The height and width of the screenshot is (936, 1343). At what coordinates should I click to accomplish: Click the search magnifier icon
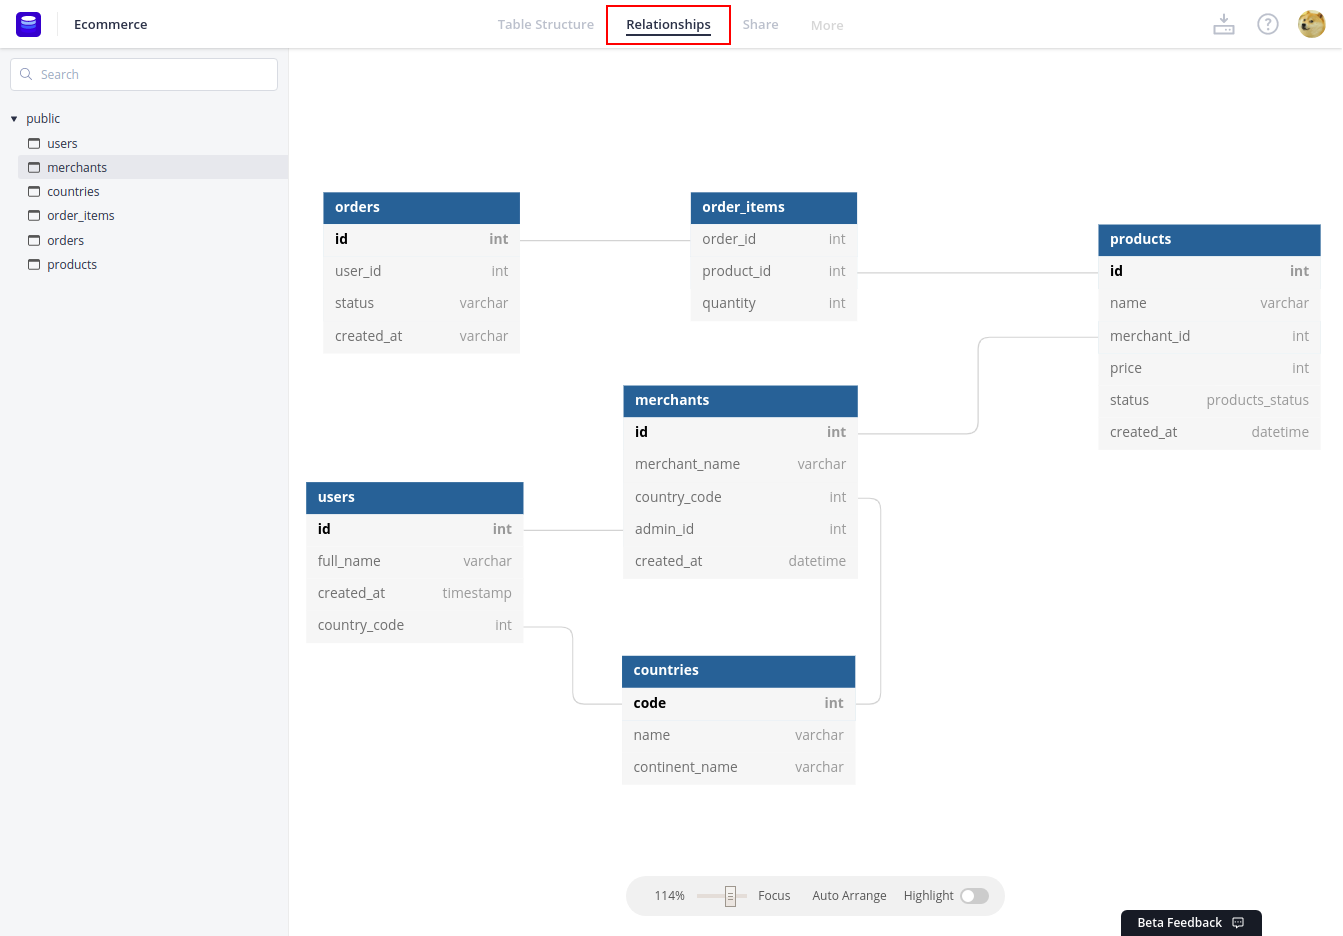click(26, 74)
